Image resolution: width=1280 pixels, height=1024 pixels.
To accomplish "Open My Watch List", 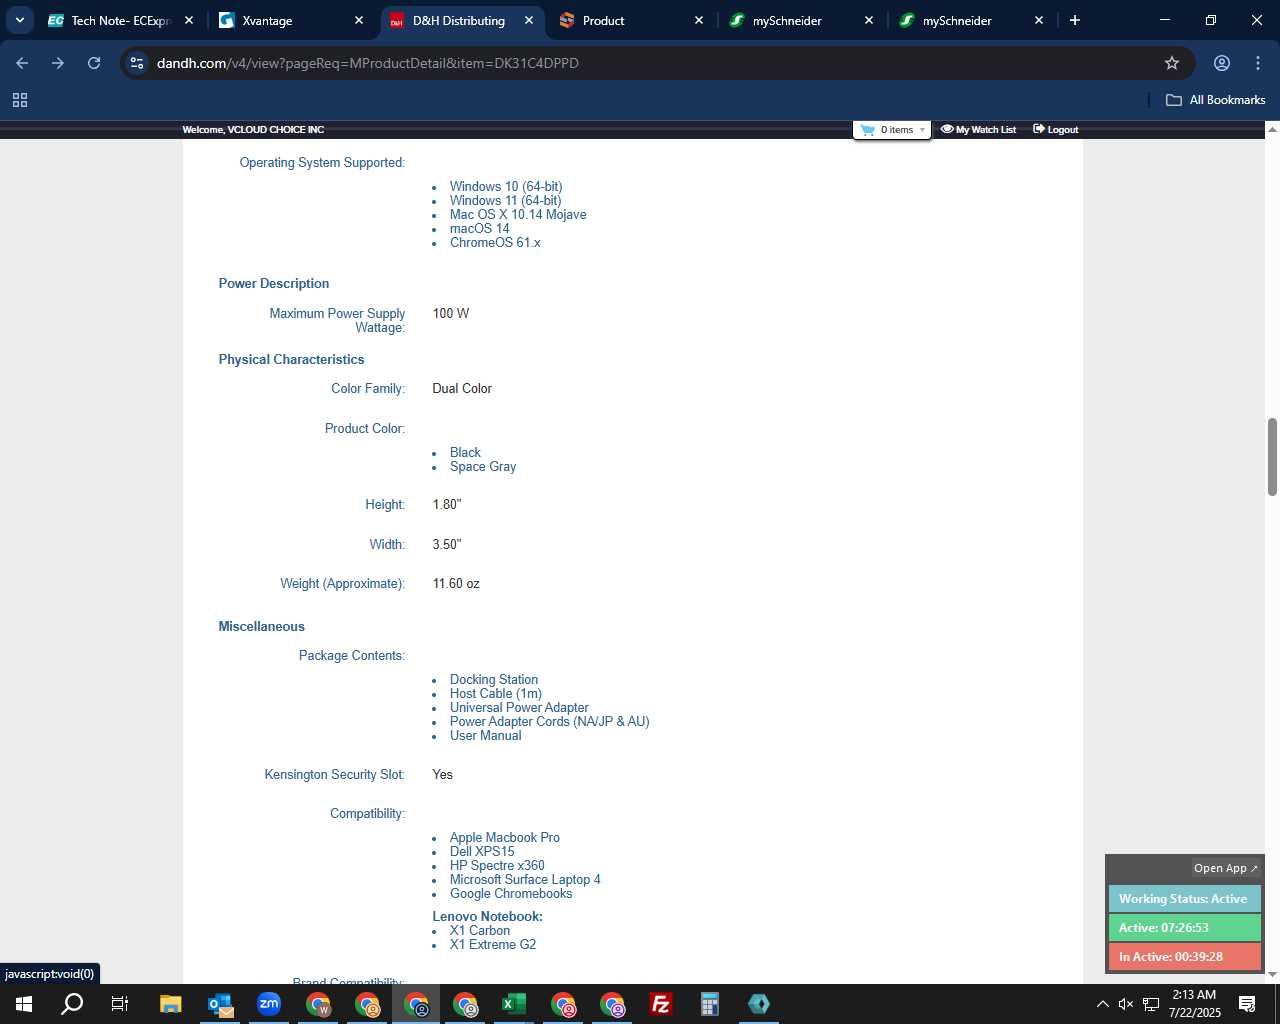I will click(x=978, y=130).
